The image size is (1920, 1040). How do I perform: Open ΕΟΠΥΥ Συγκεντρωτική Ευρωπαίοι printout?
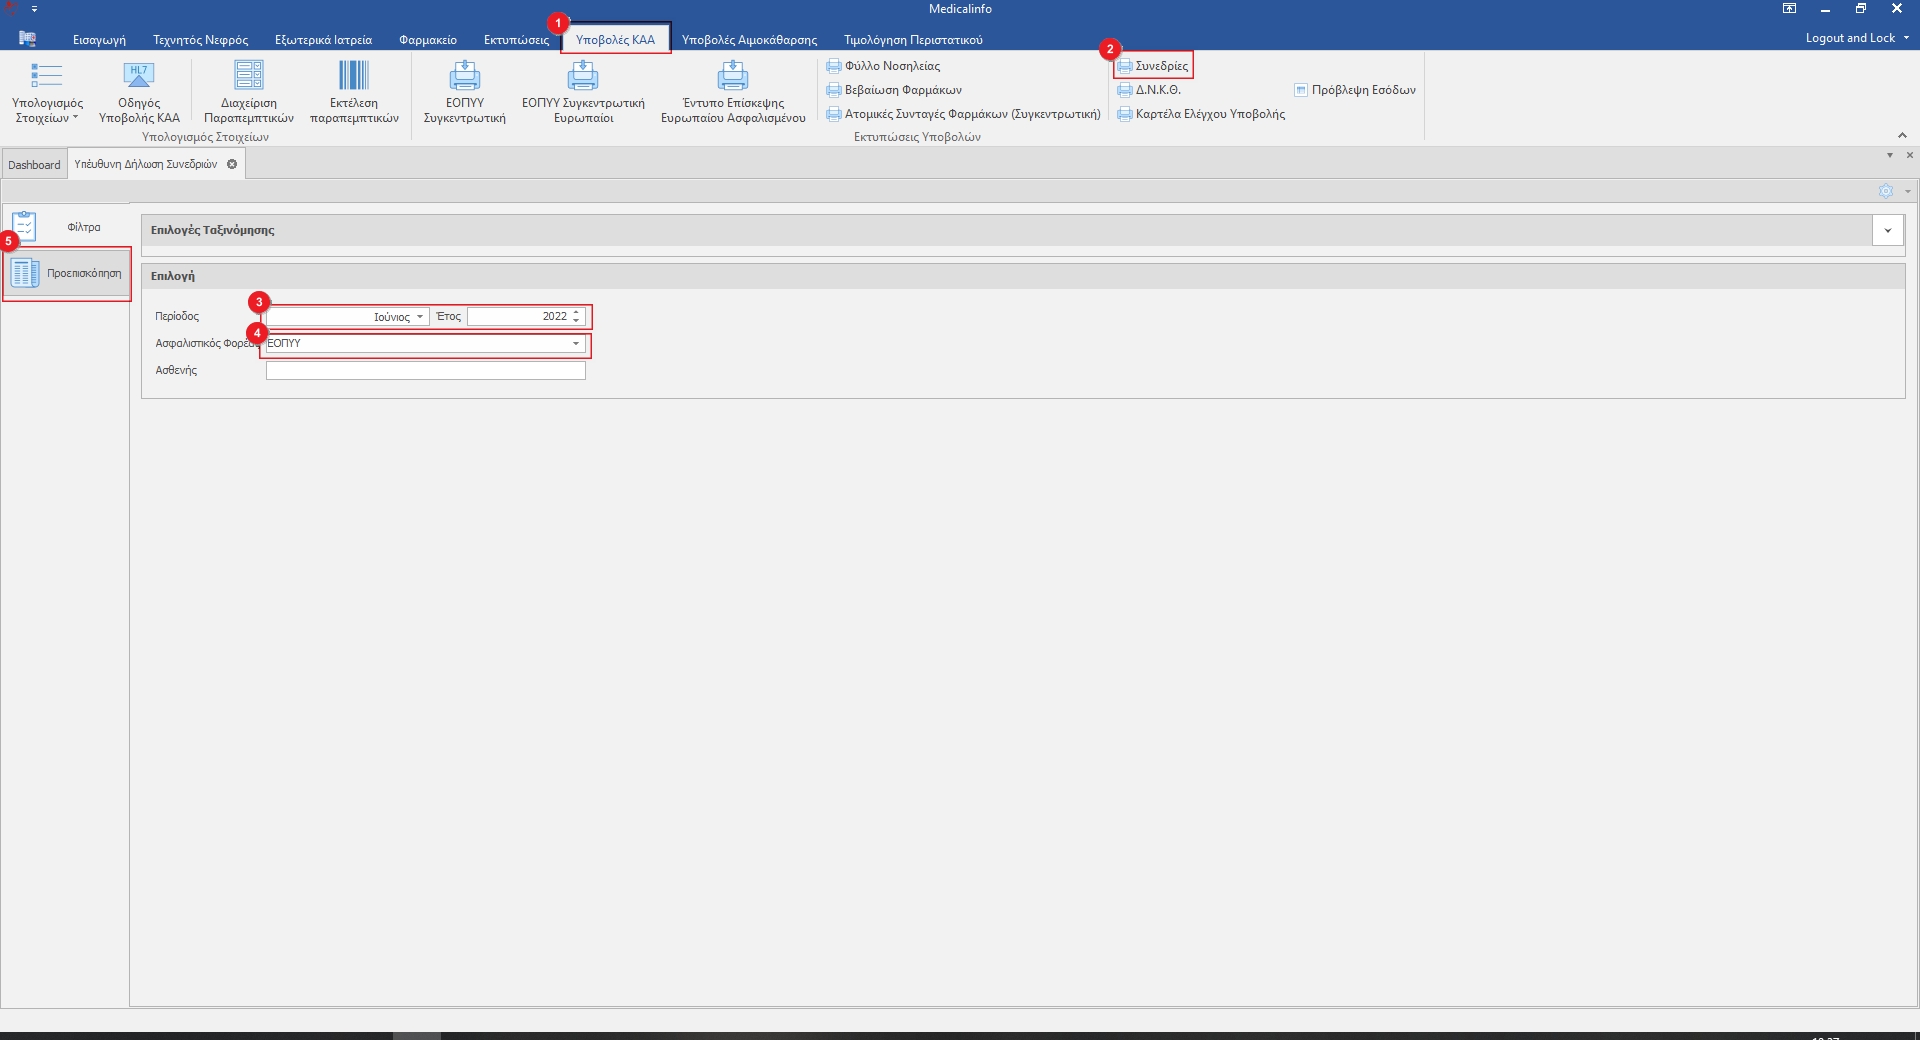coord(582,77)
